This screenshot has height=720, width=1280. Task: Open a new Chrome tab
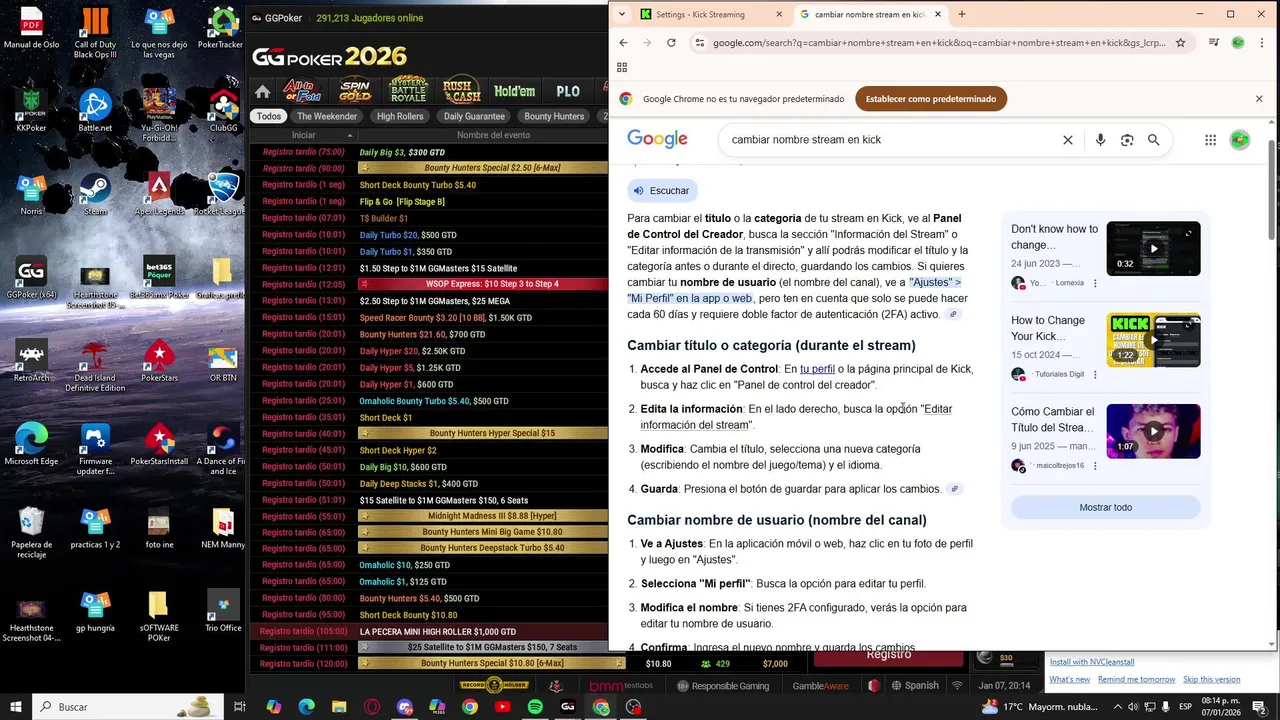[x=962, y=14]
